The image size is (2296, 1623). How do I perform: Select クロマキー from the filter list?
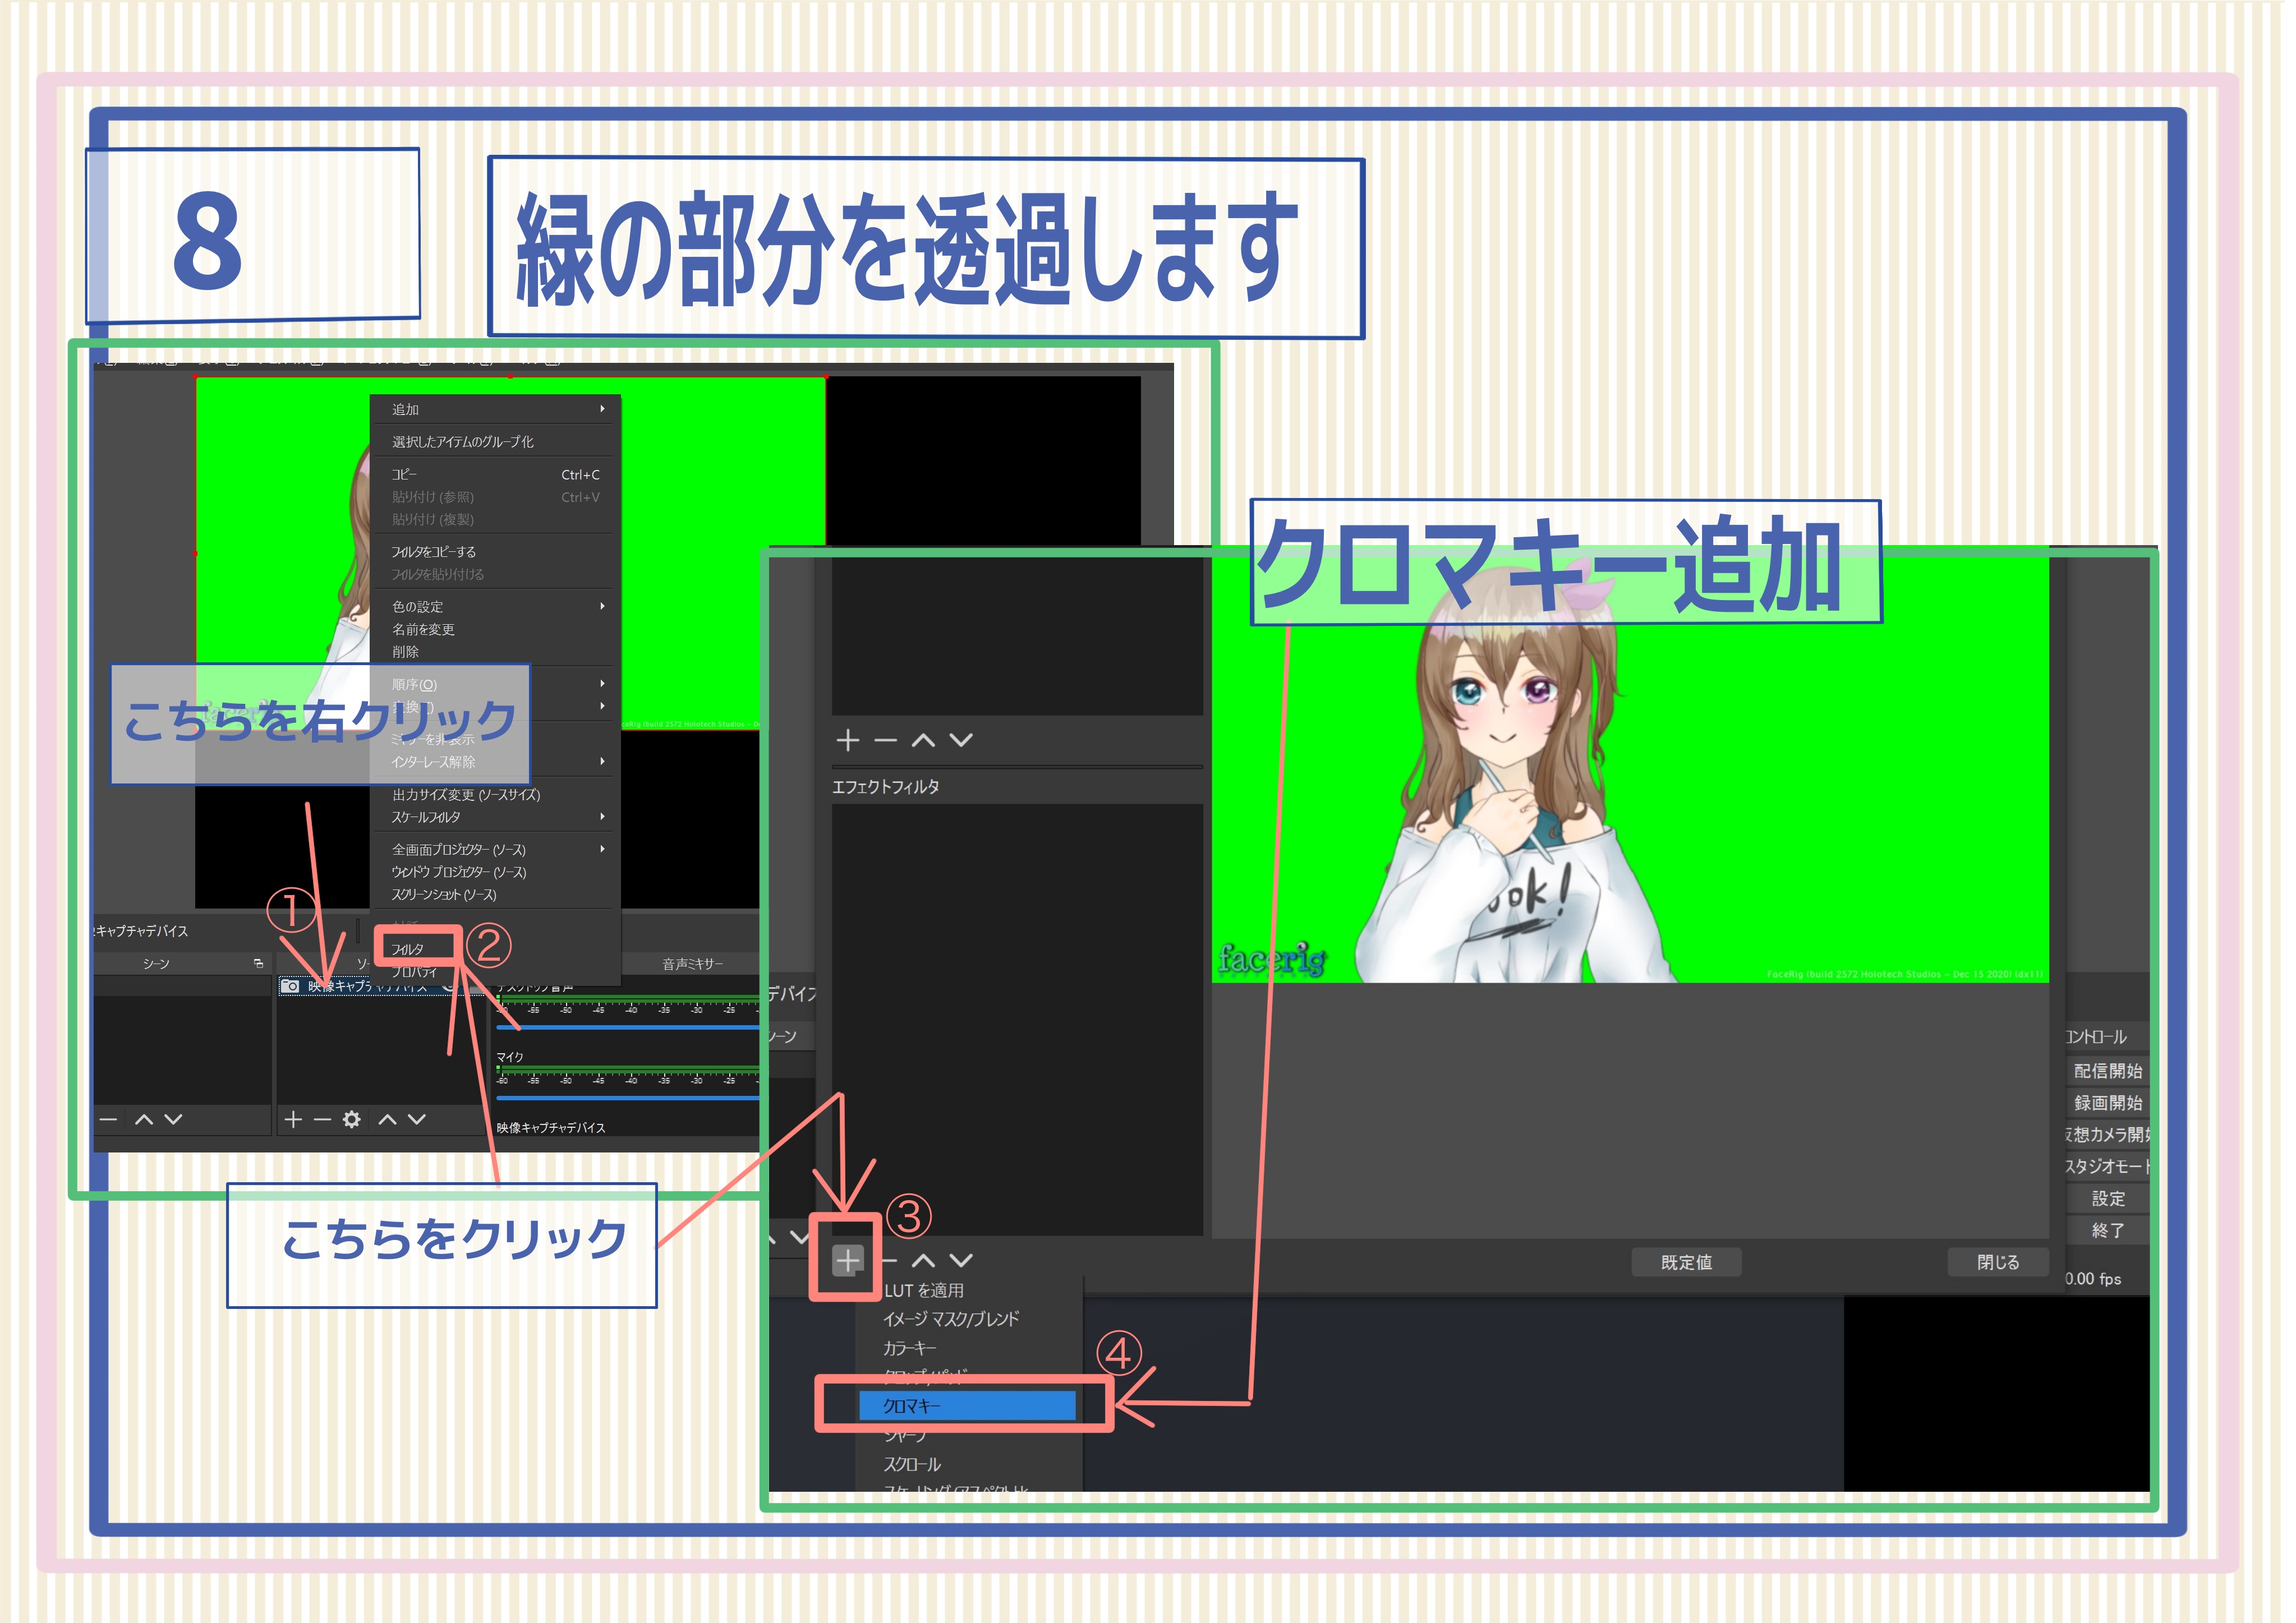pos(967,1407)
